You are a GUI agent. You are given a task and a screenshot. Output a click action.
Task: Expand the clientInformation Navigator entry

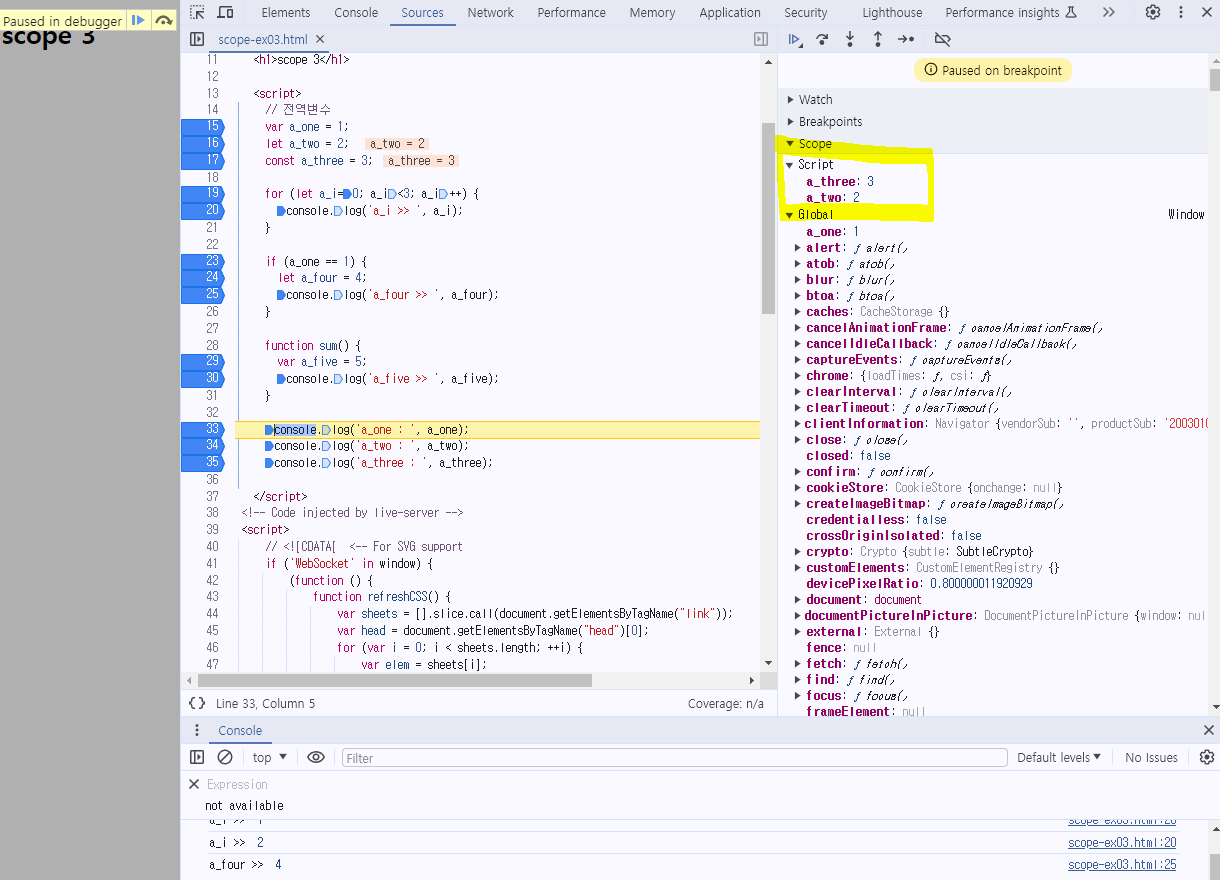797,423
